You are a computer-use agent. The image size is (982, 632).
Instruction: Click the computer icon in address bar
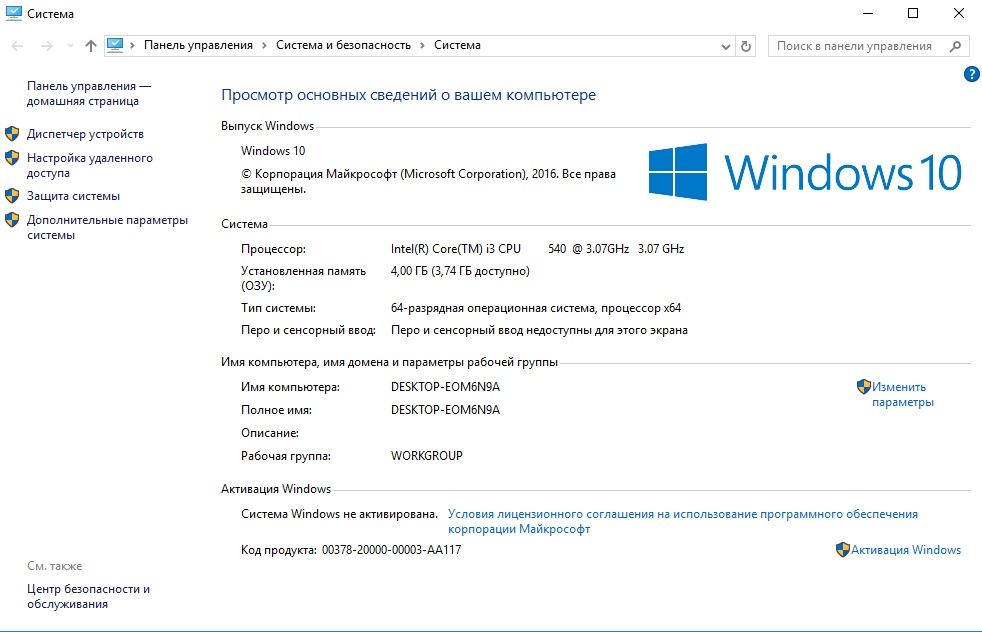[115, 45]
